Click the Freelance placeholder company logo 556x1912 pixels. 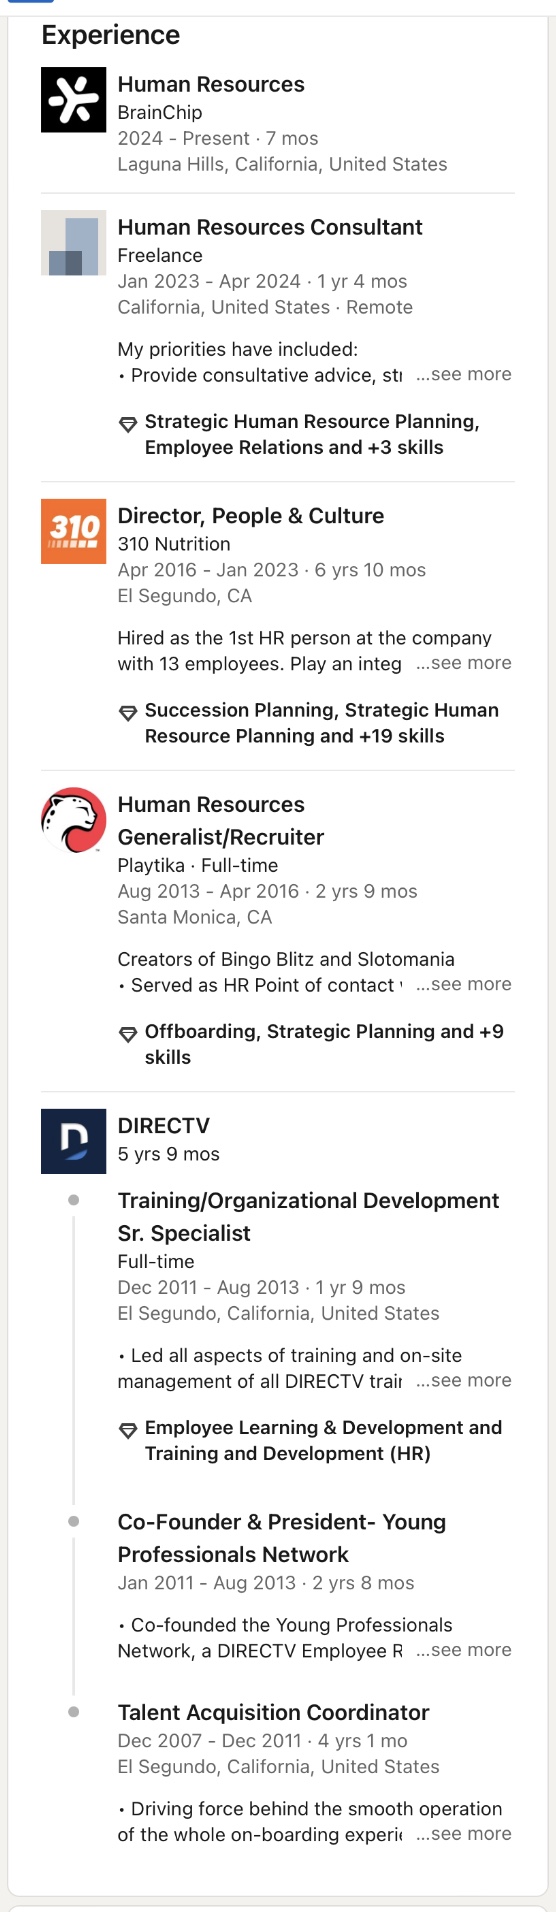73,243
